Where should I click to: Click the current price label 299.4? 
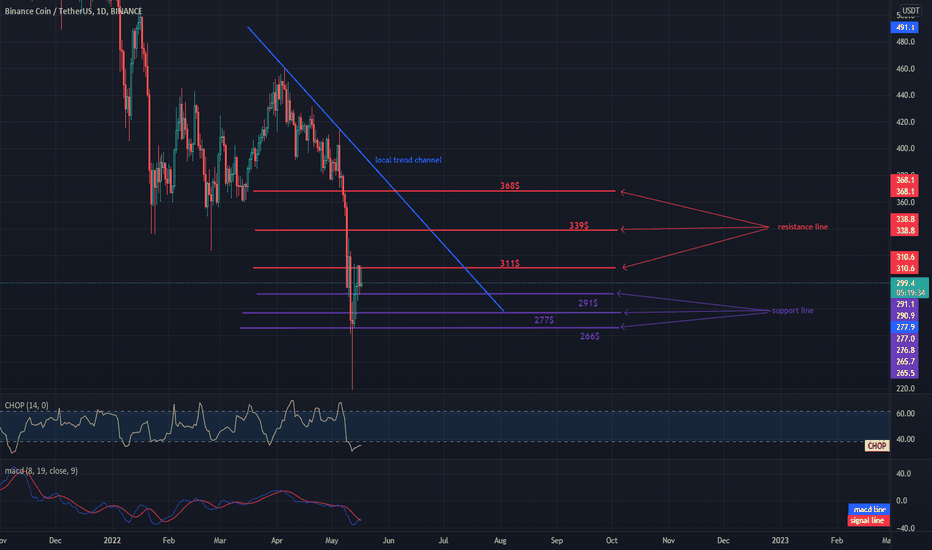click(906, 283)
